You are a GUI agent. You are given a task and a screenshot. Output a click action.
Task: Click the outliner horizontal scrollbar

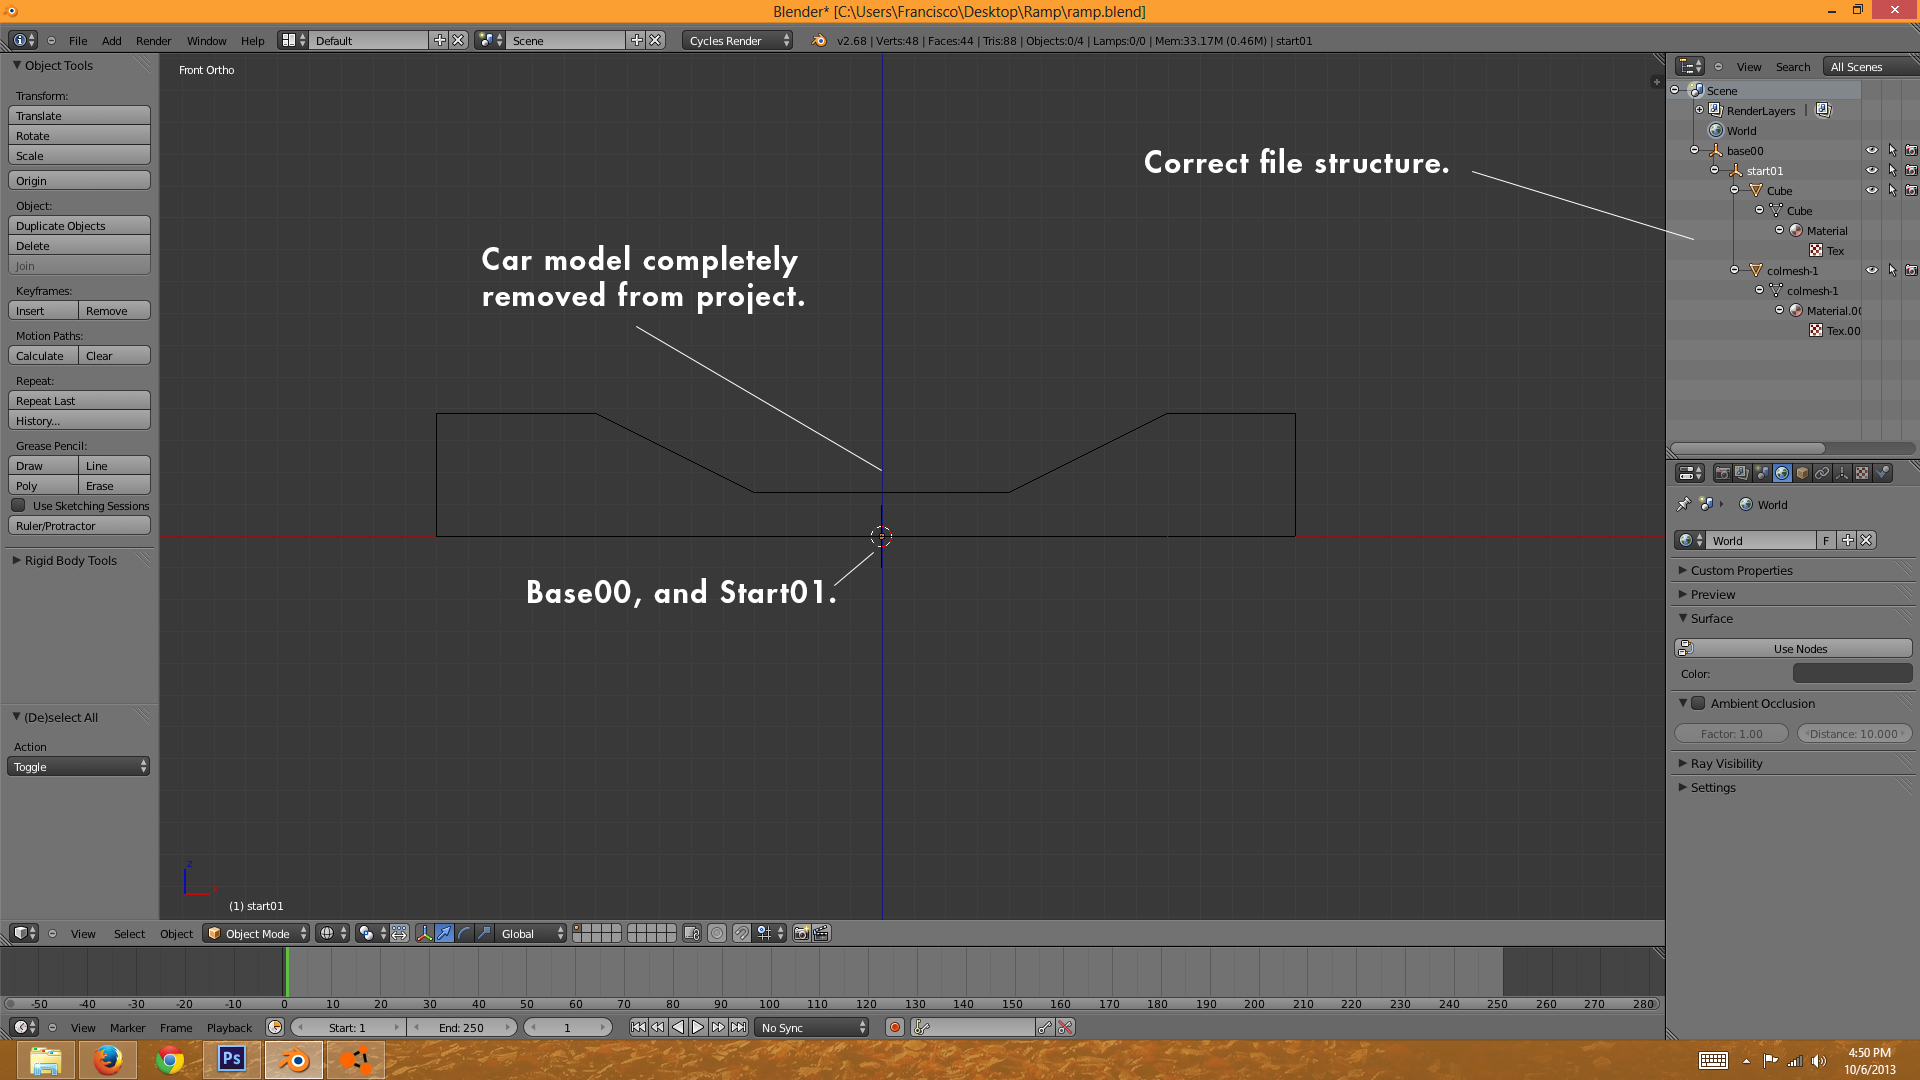pos(1747,448)
